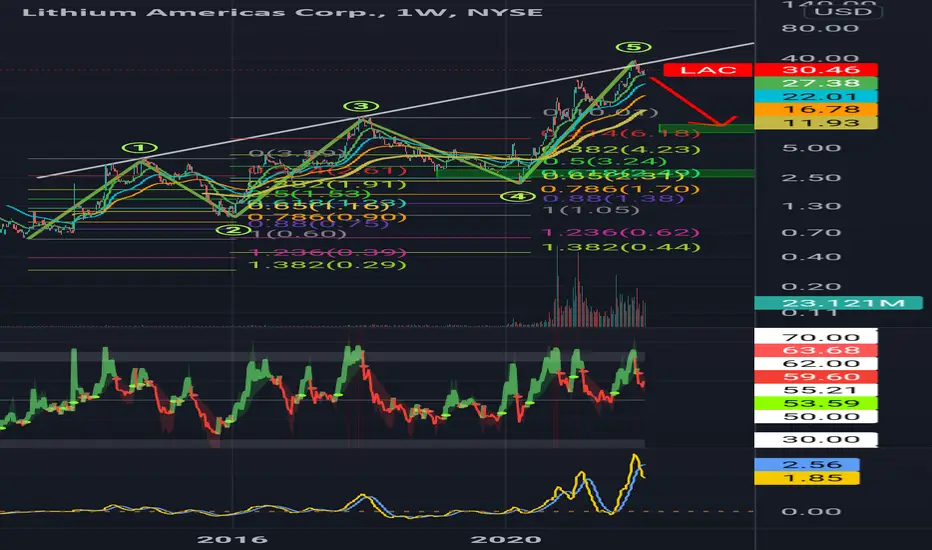The image size is (932, 550).
Task: Click the RSI 50.00 midline label
Action: tap(816, 416)
